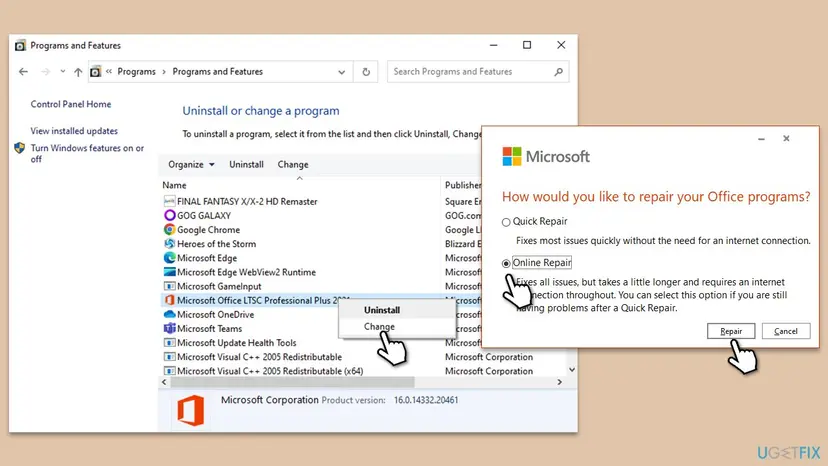Open the Recent locations chevron
828x466 pixels.
pyautogui.click(x=63, y=71)
